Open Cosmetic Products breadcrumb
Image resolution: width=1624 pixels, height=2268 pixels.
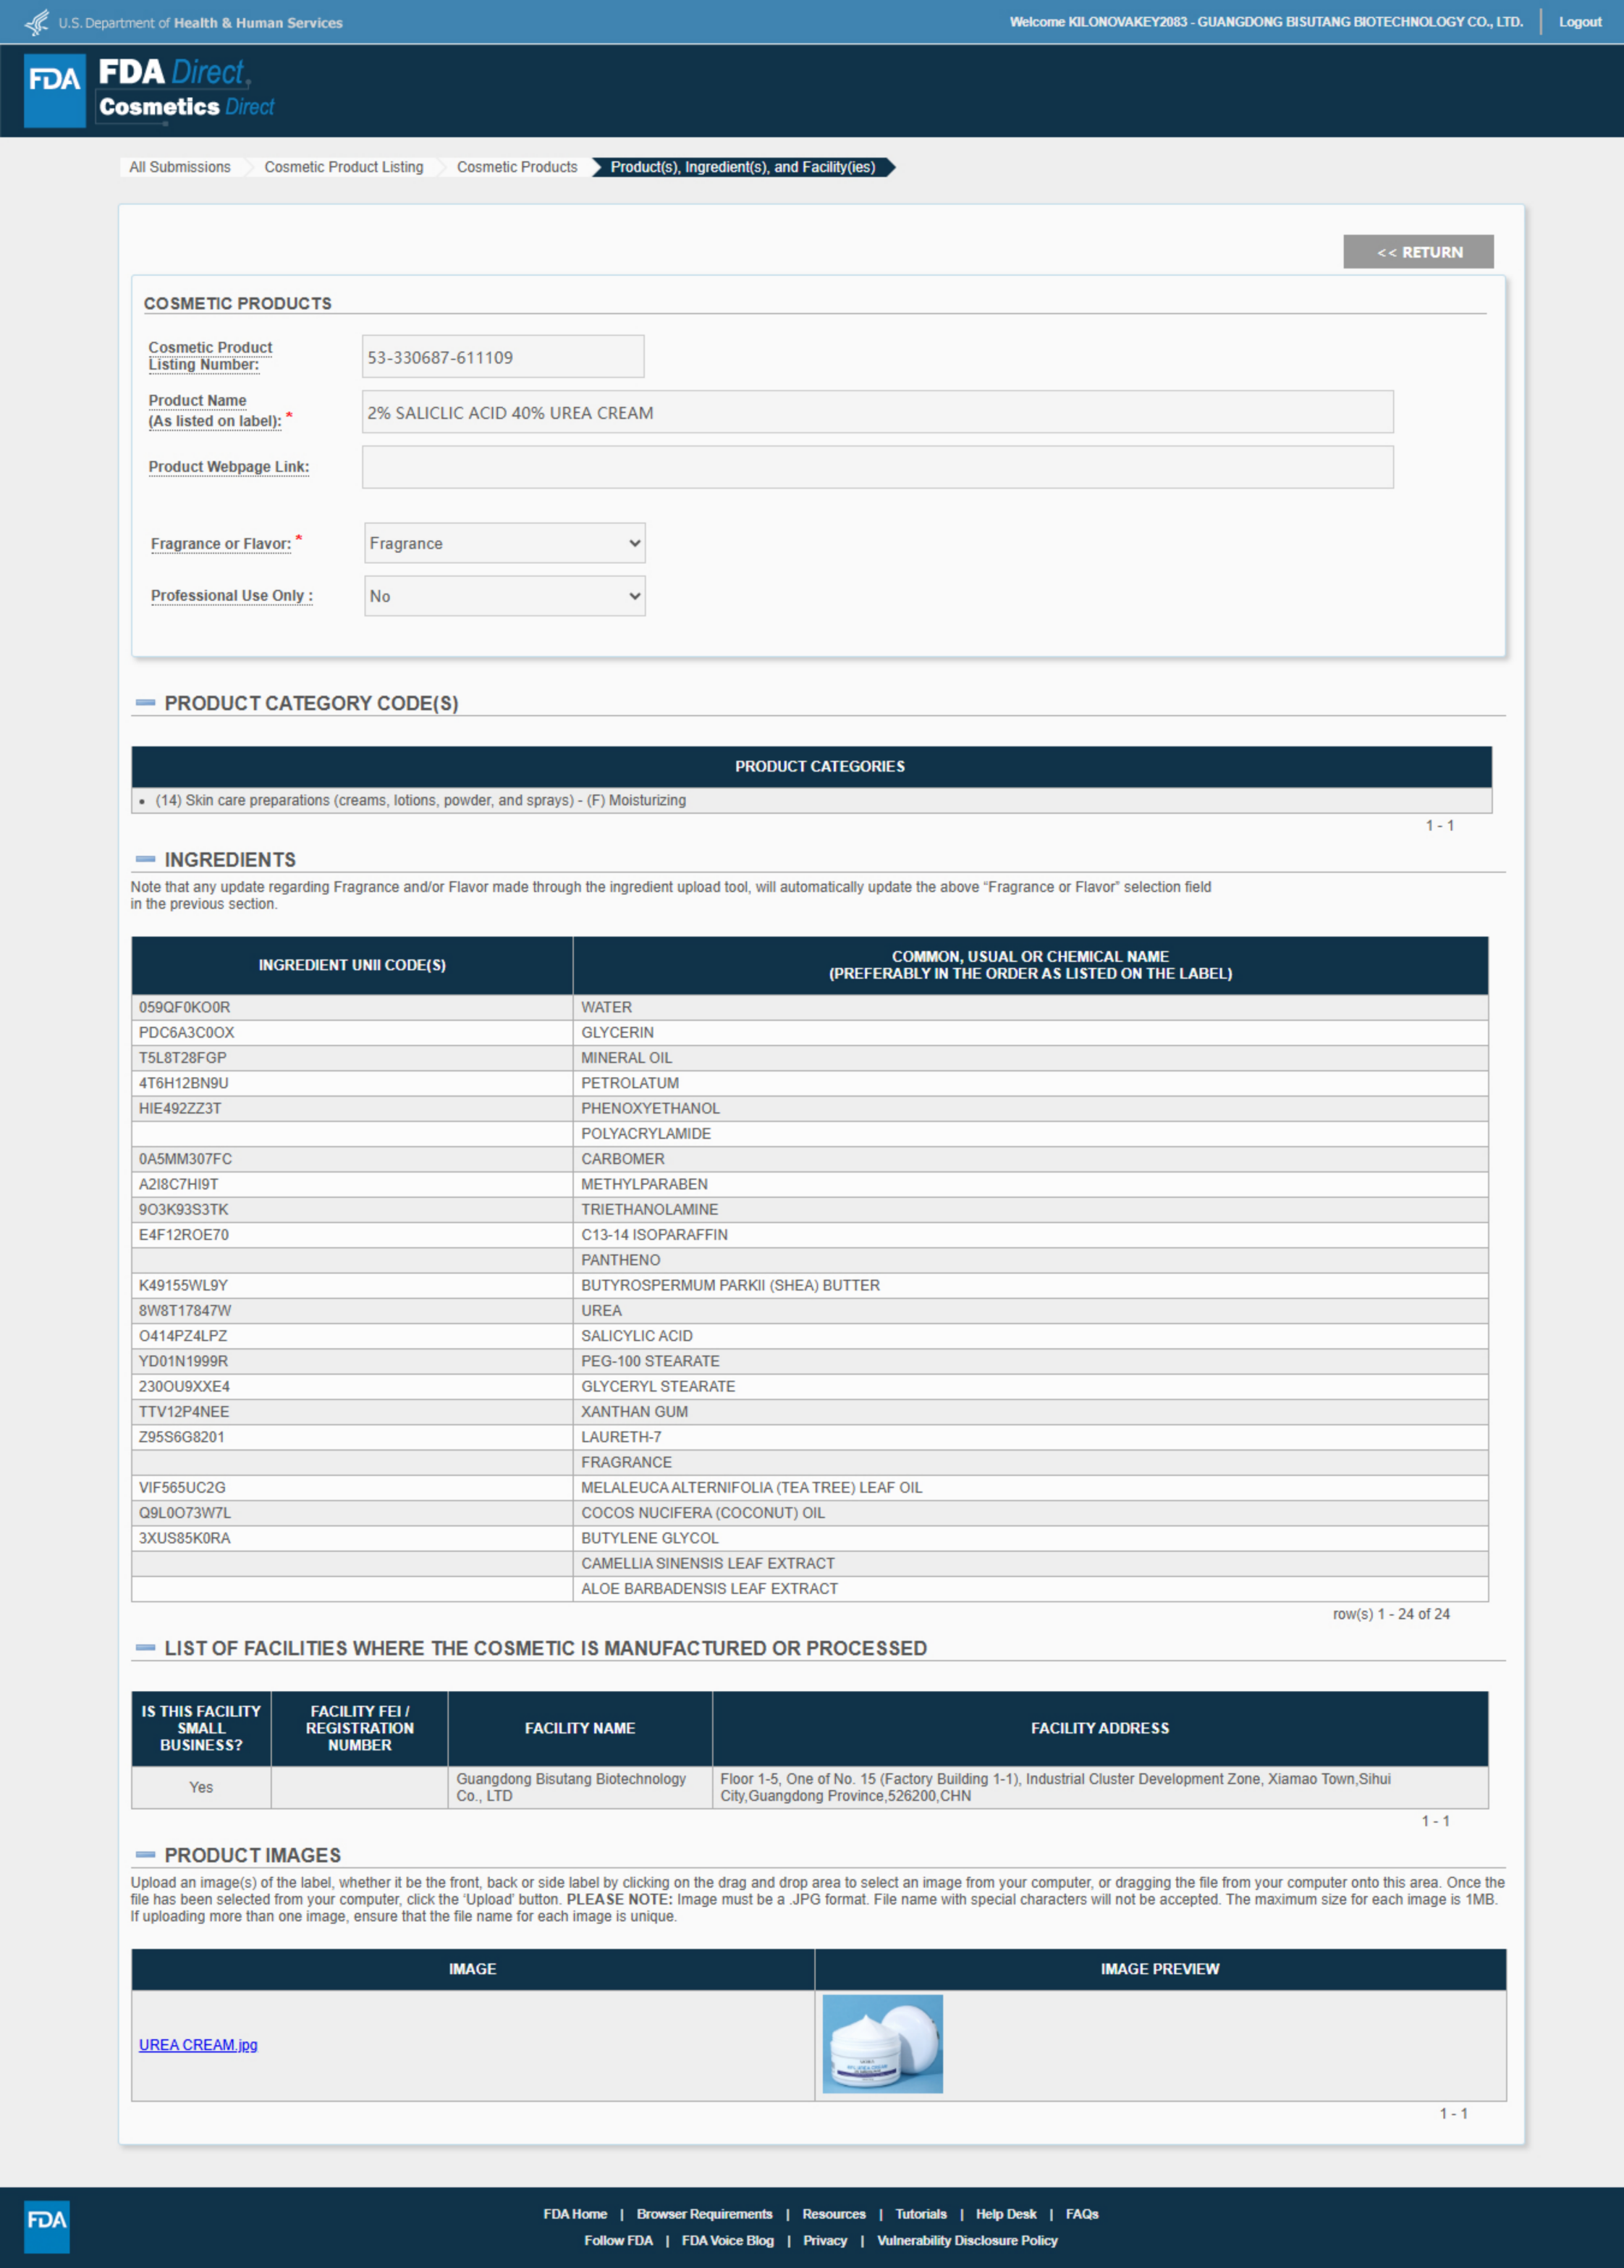click(x=517, y=167)
